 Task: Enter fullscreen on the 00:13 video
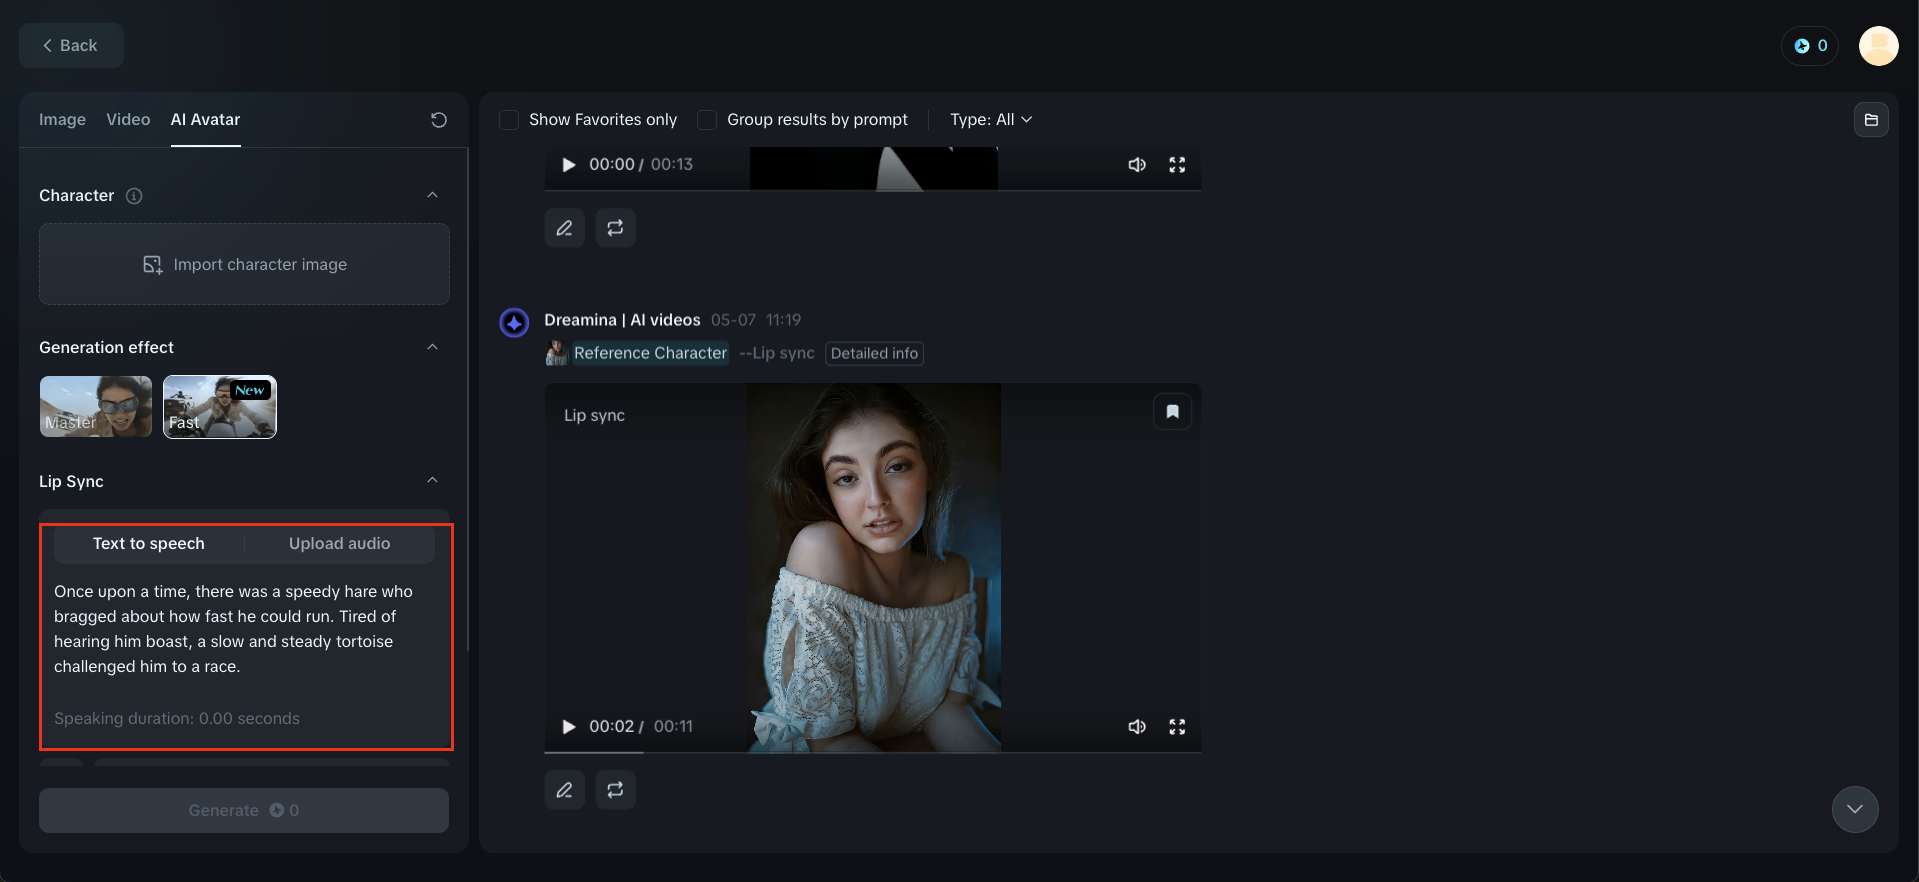[1177, 165]
